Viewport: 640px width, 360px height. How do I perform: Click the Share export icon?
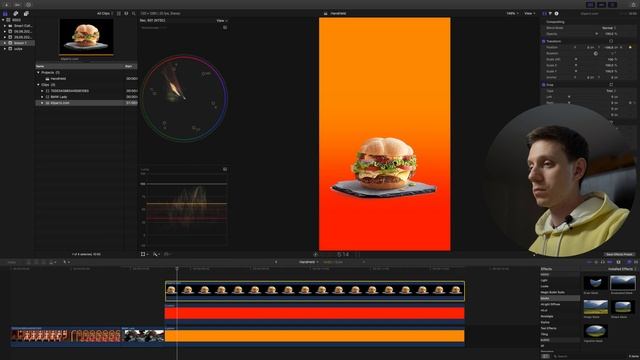[634, 4]
